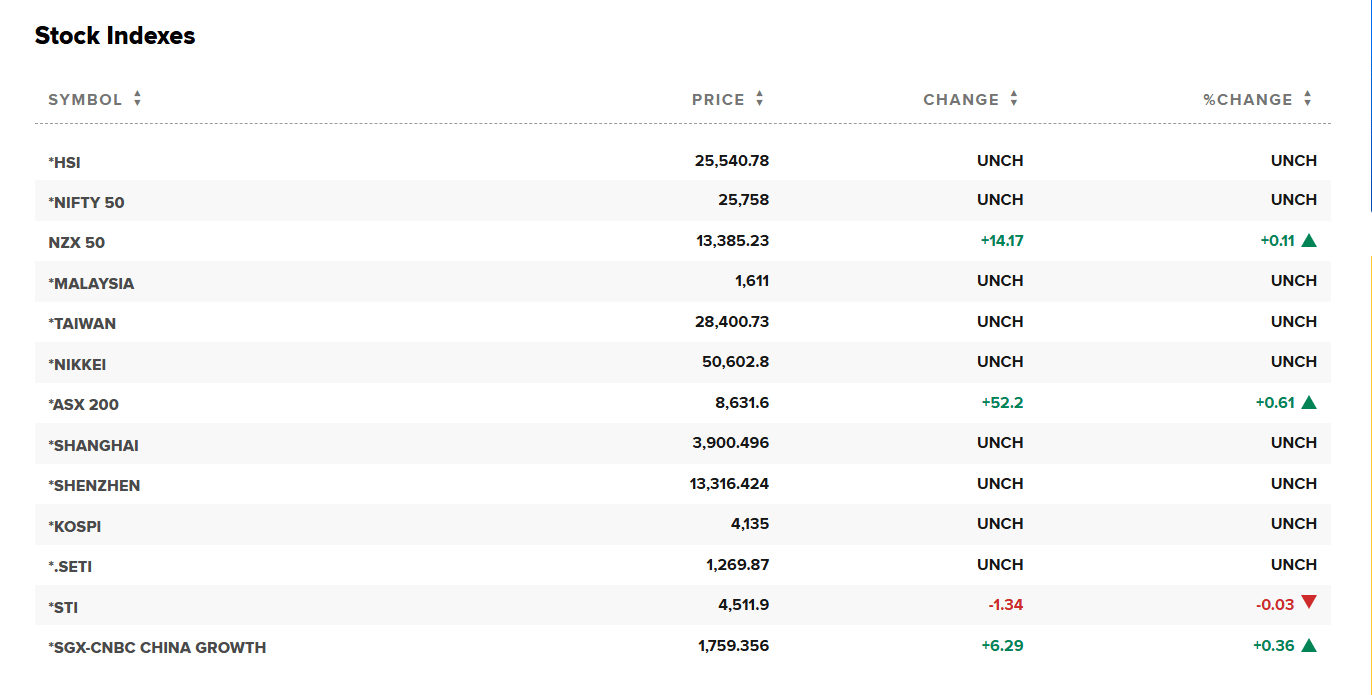Click the Price column sort arrows
The image size is (1372, 695).
point(760,99)
